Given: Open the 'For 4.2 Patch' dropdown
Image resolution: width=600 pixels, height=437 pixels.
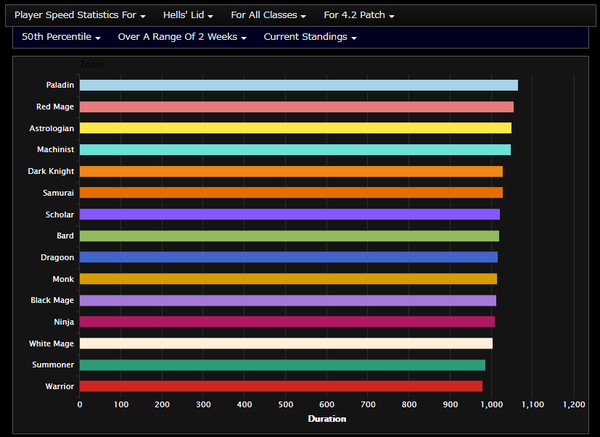Looking at the screenshot, I should (x=359, y=15).
